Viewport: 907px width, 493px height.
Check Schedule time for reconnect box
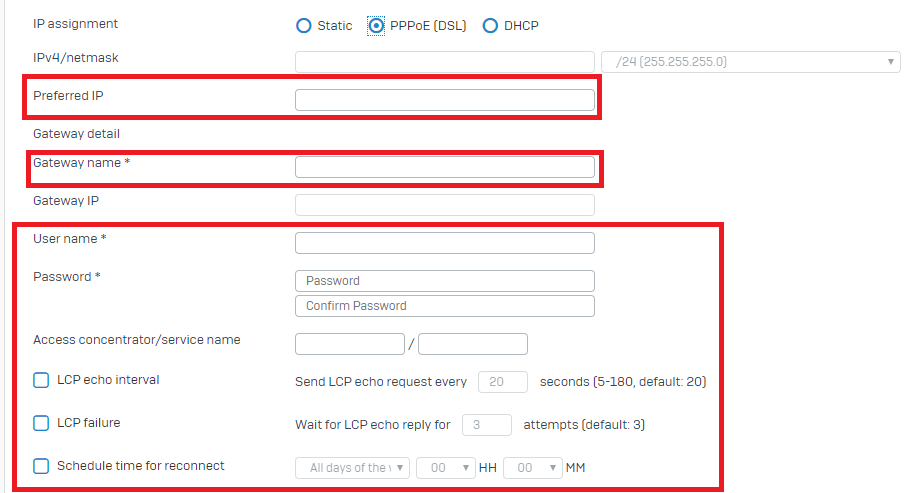tap(41, 466)
